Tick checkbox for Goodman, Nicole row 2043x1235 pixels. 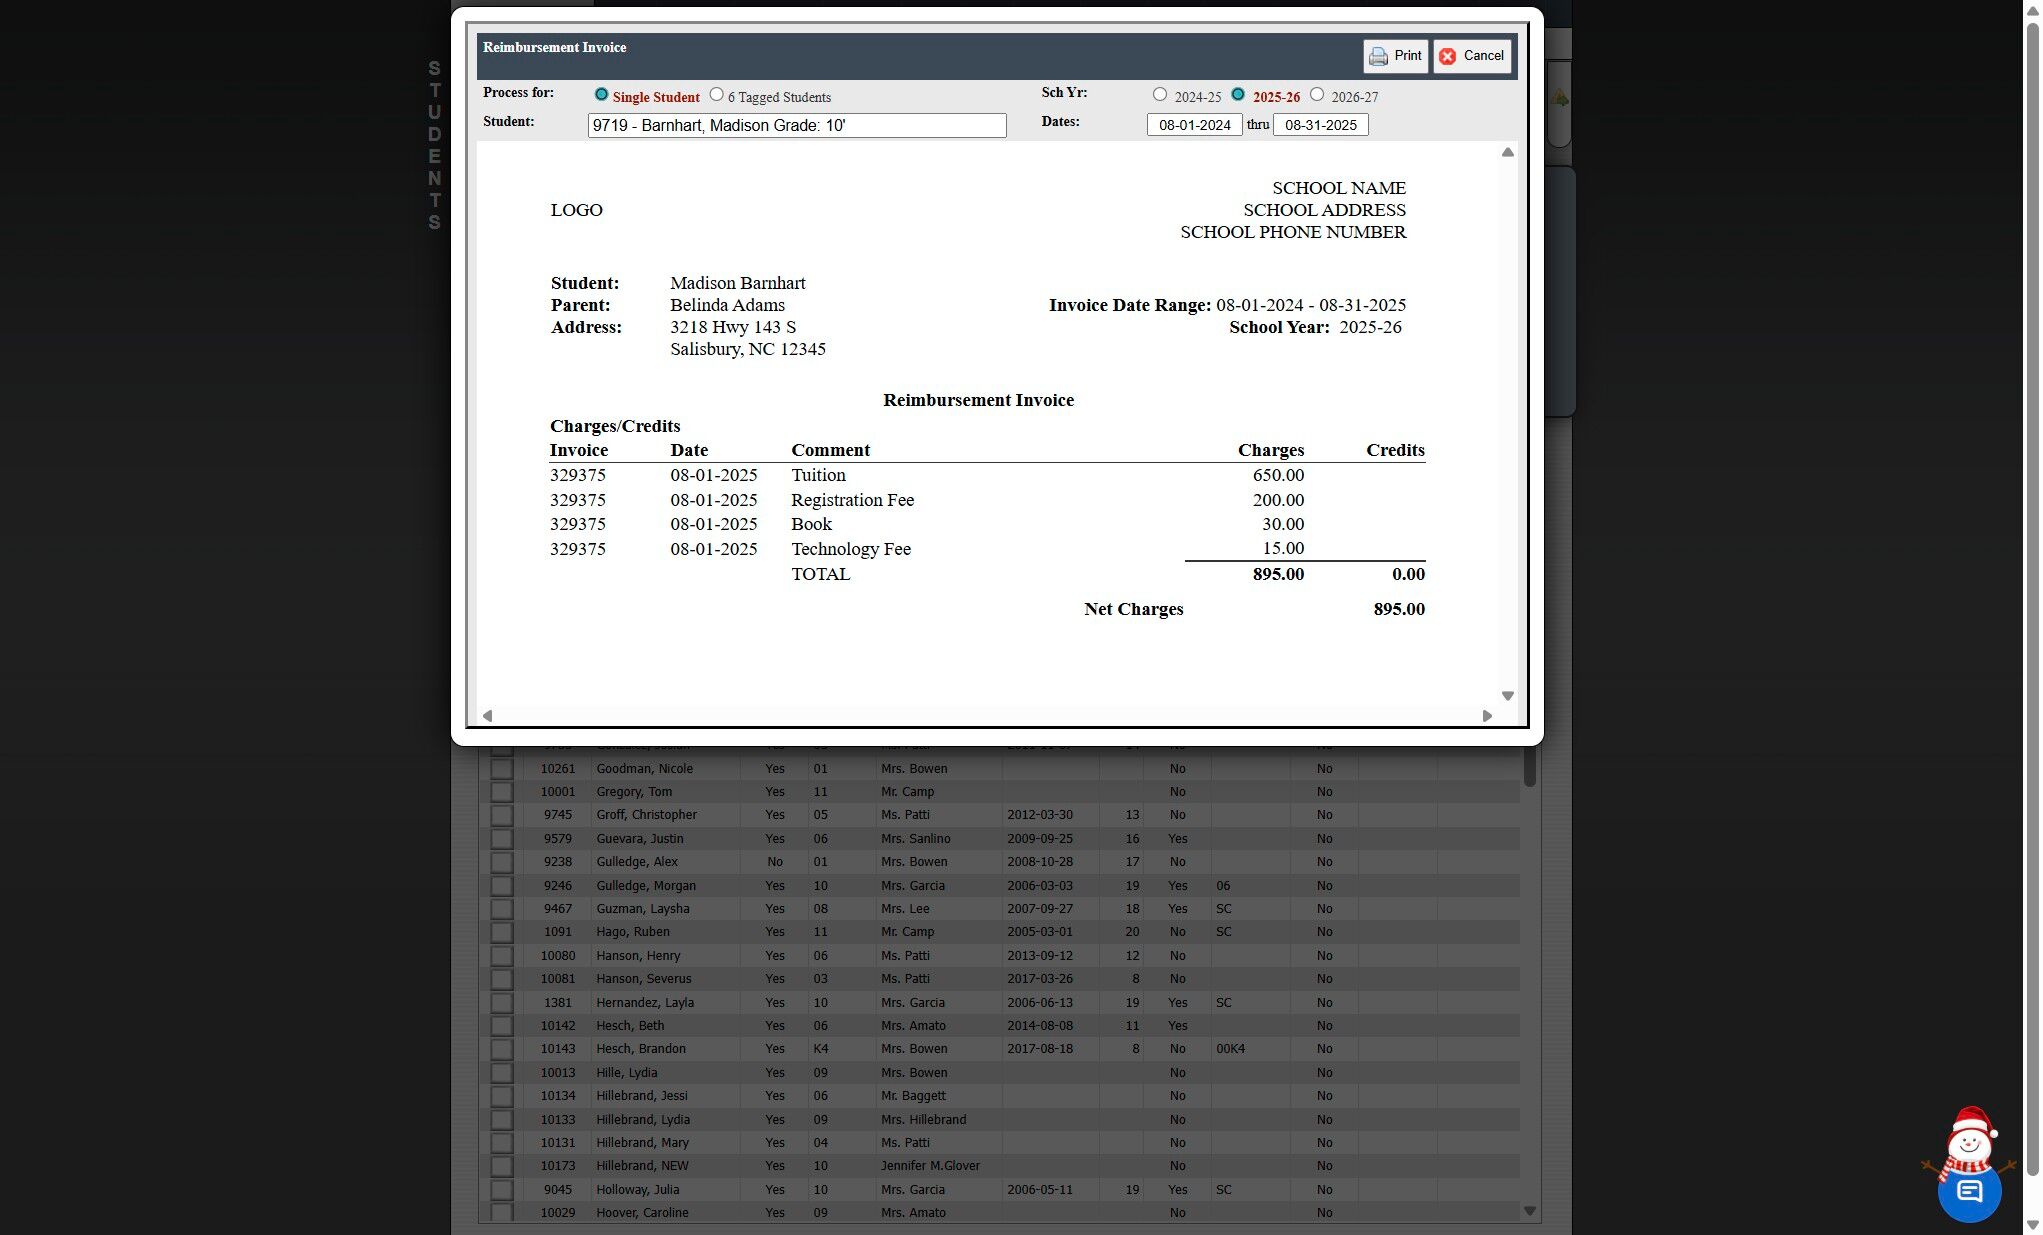[x=501, y=769]
